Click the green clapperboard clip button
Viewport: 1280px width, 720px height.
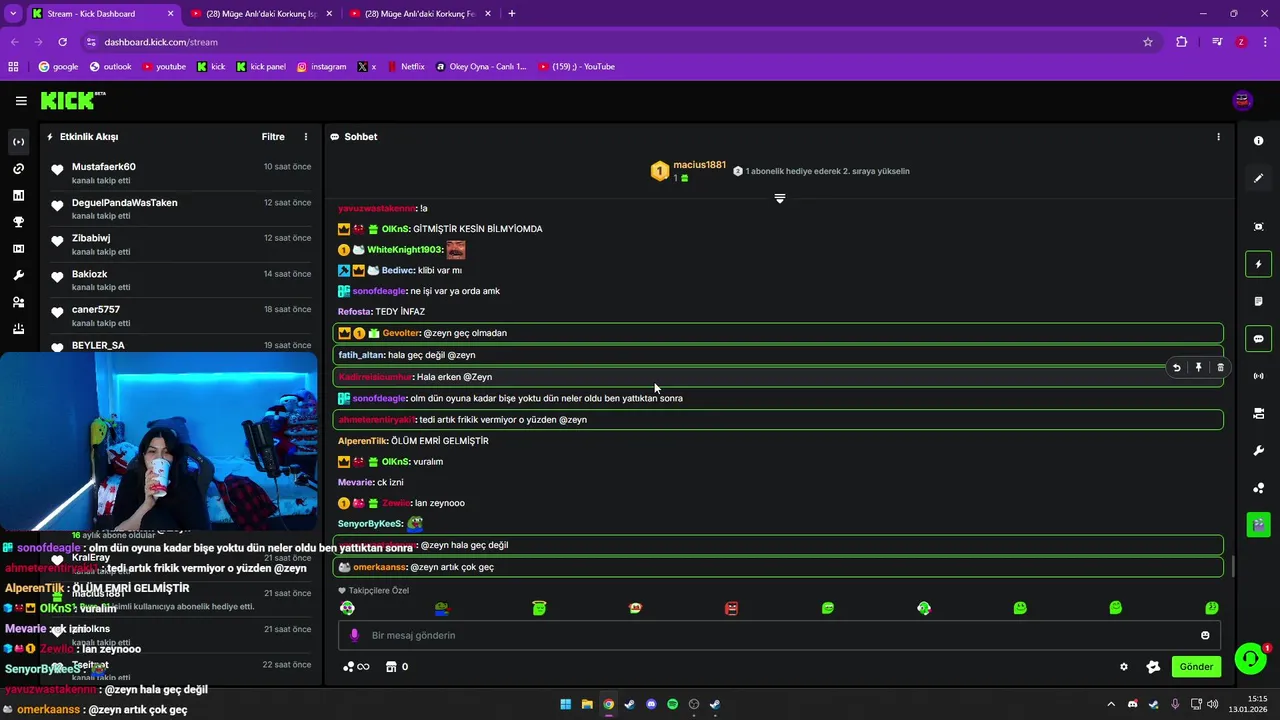tap(1259, 523)
